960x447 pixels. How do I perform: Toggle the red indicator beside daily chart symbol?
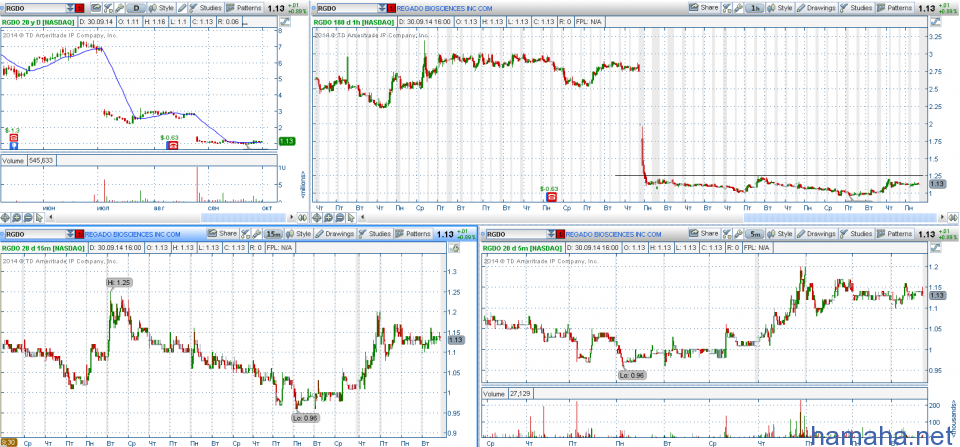pyautogui.click(x=80, y=7)
